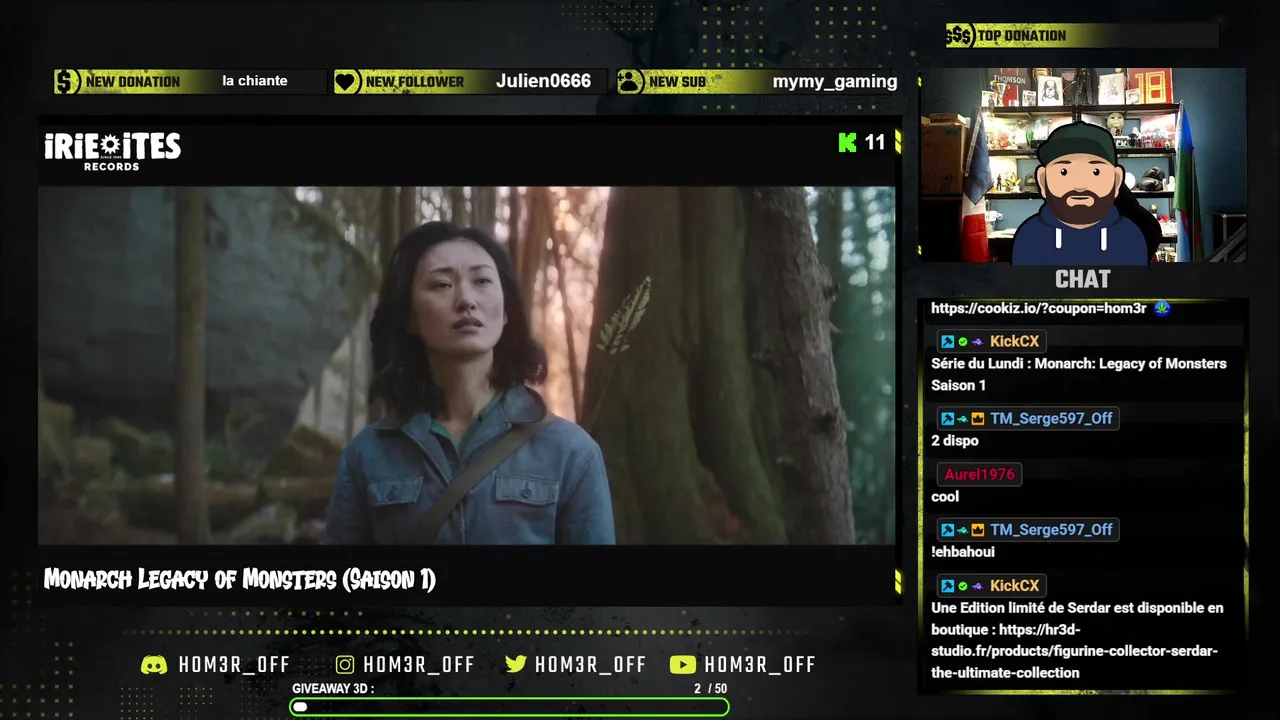1280x720 pixels.
Task: Click the 'New Sub' label
Action: tap(677, 82)
